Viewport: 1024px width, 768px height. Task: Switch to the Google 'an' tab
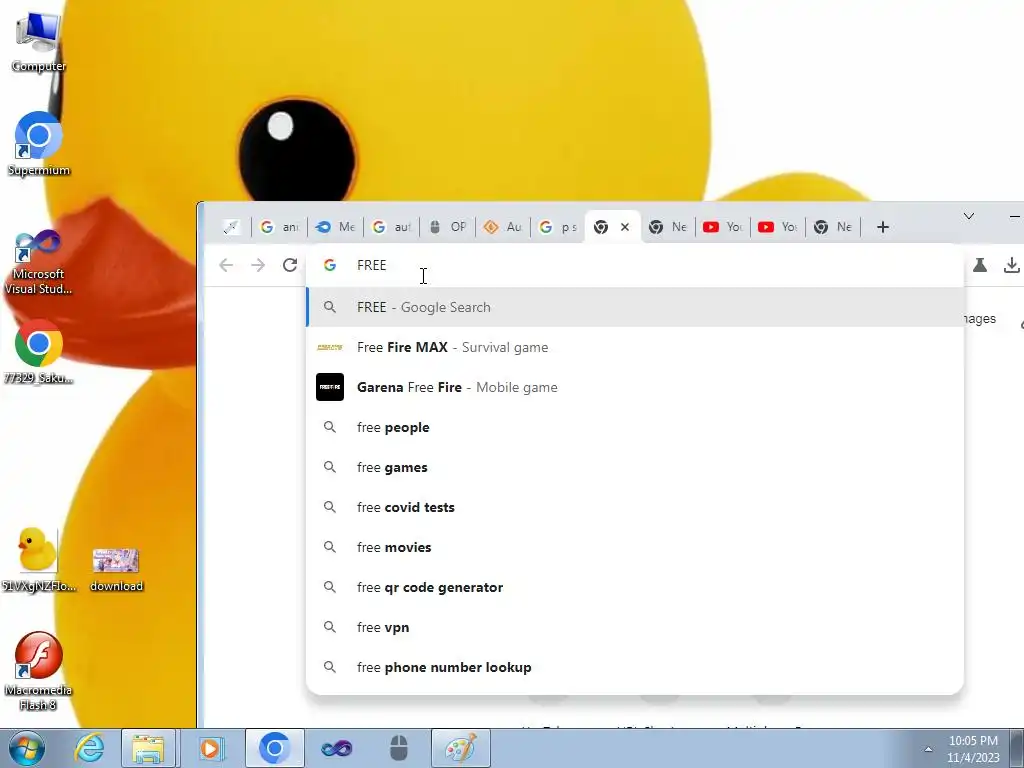(280, 227)
